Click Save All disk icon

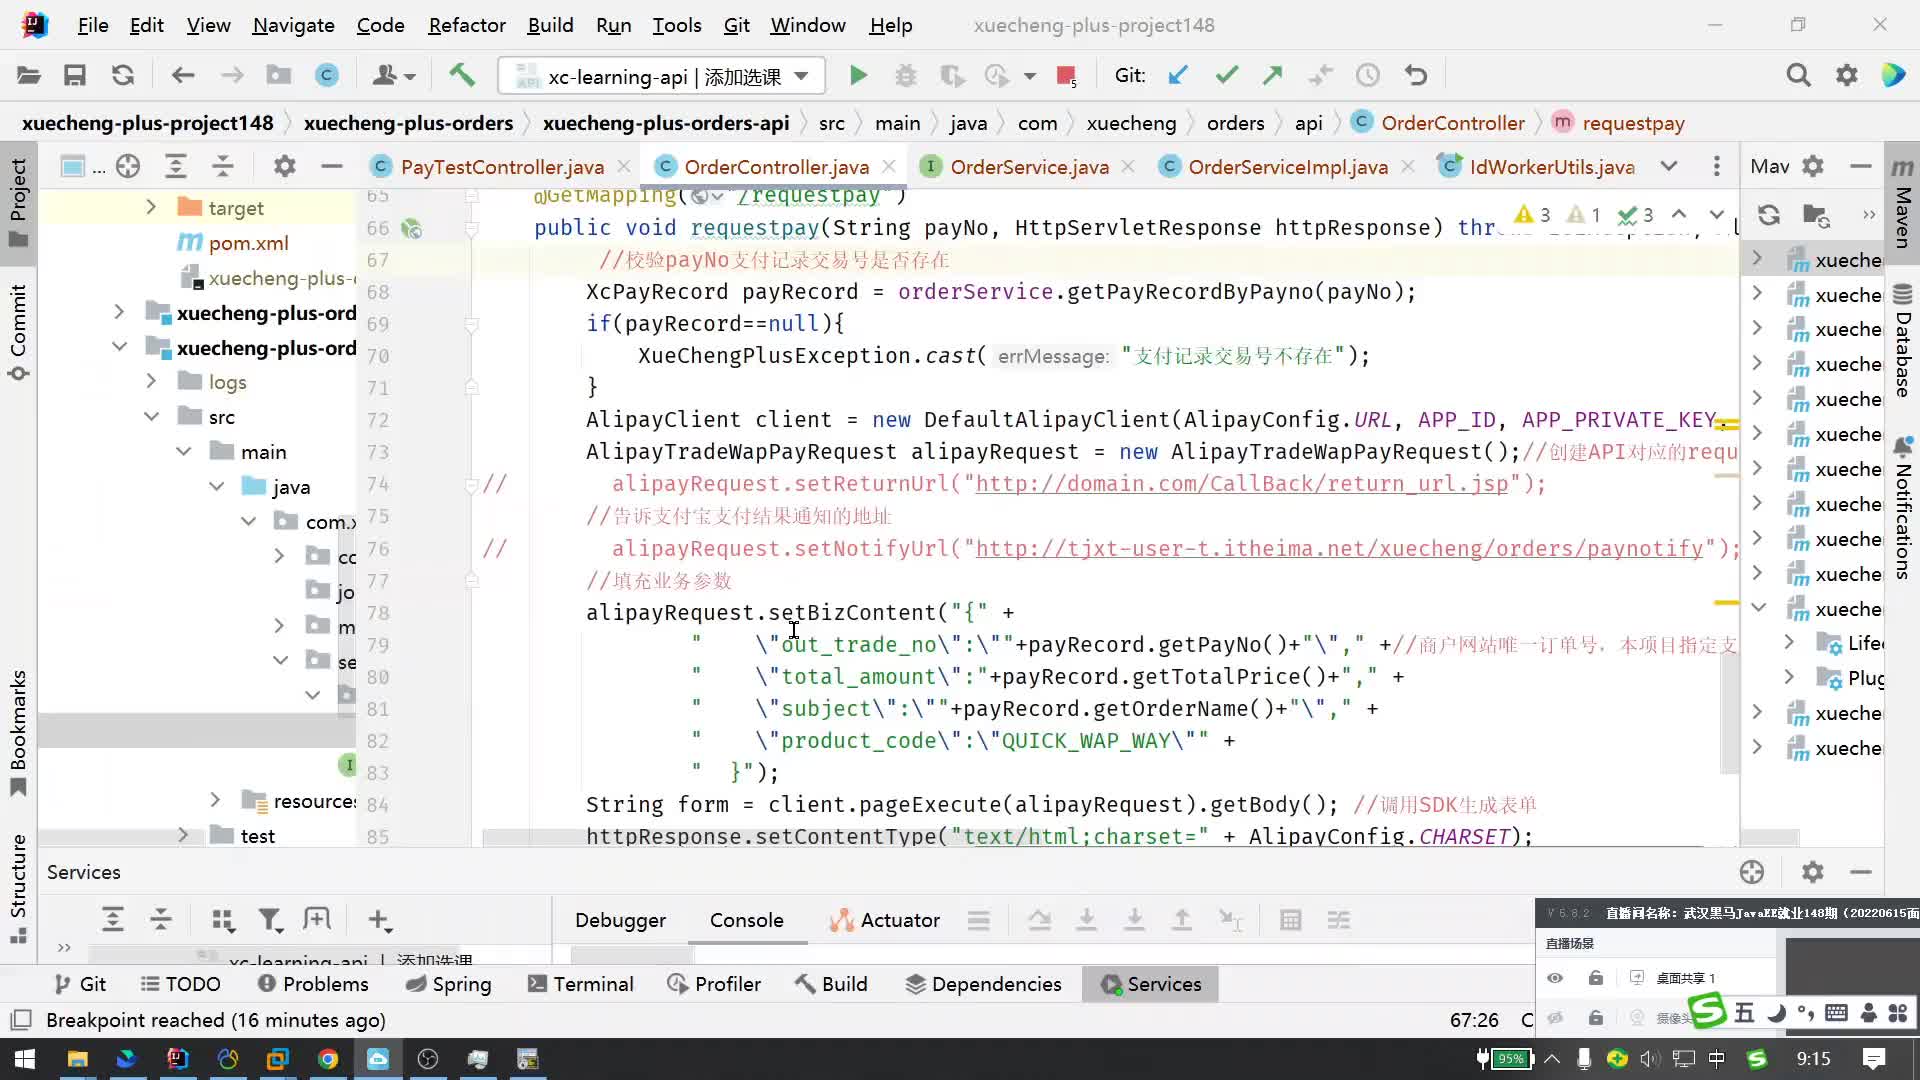point(75,75)
